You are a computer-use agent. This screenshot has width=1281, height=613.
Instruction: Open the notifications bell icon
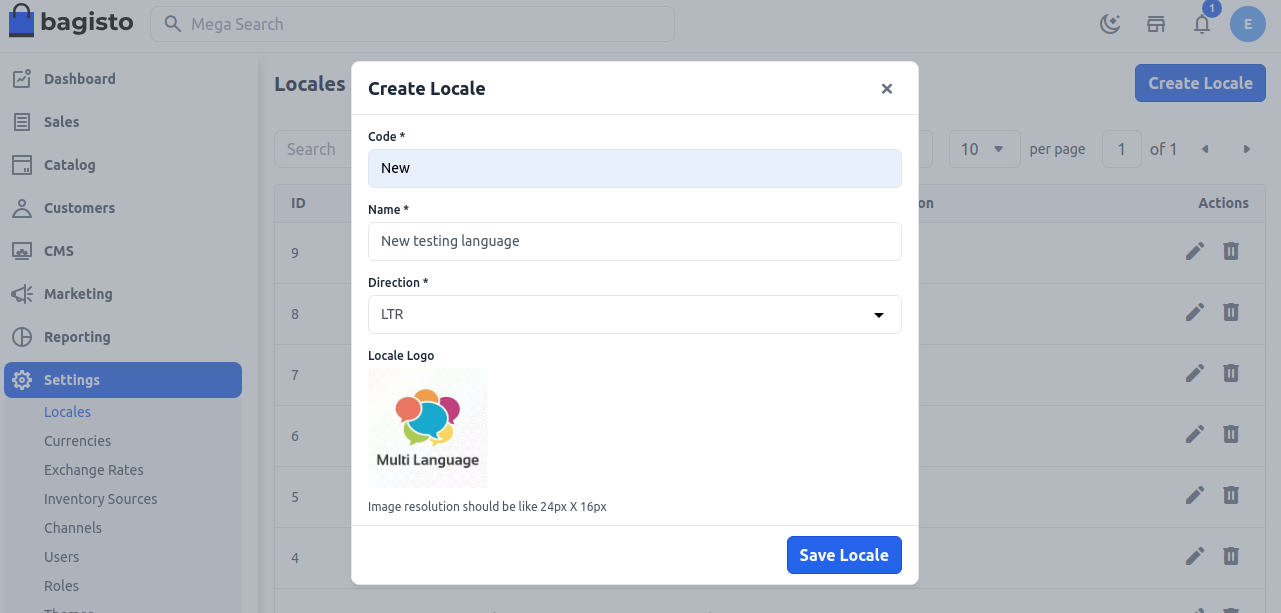1202,24
